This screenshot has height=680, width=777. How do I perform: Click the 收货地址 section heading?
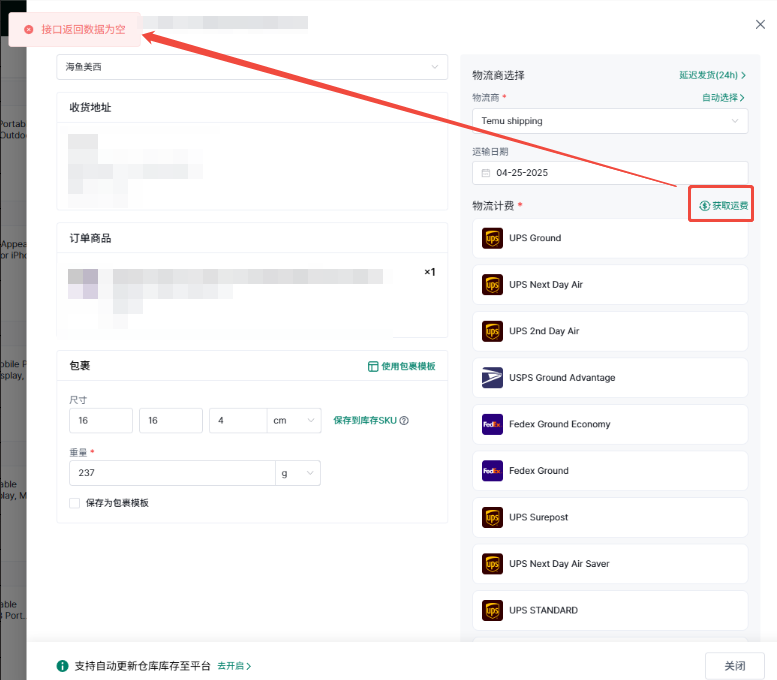90,108
